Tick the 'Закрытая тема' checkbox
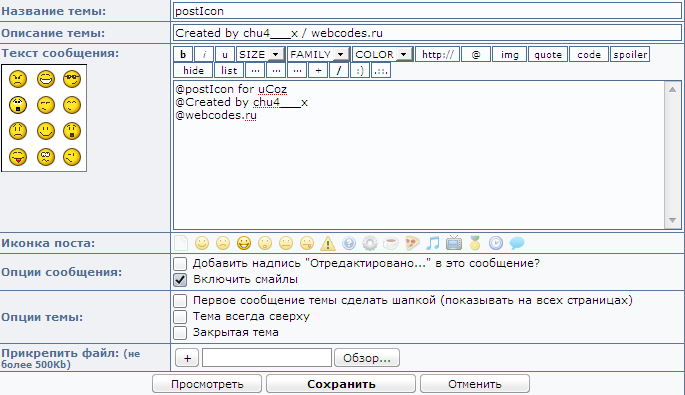 point(180,333)
